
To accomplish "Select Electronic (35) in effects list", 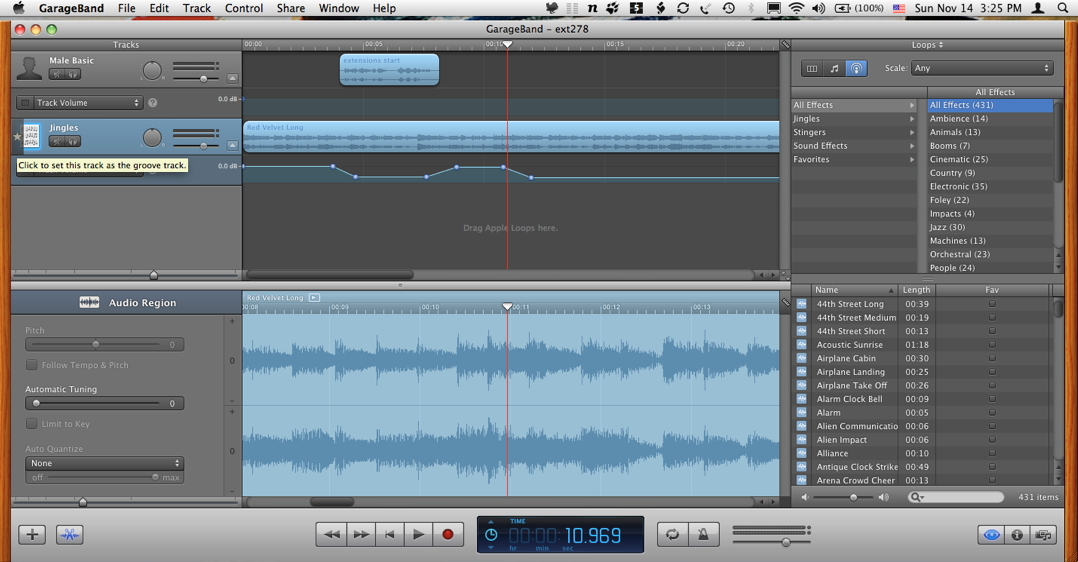I will 990,186.
